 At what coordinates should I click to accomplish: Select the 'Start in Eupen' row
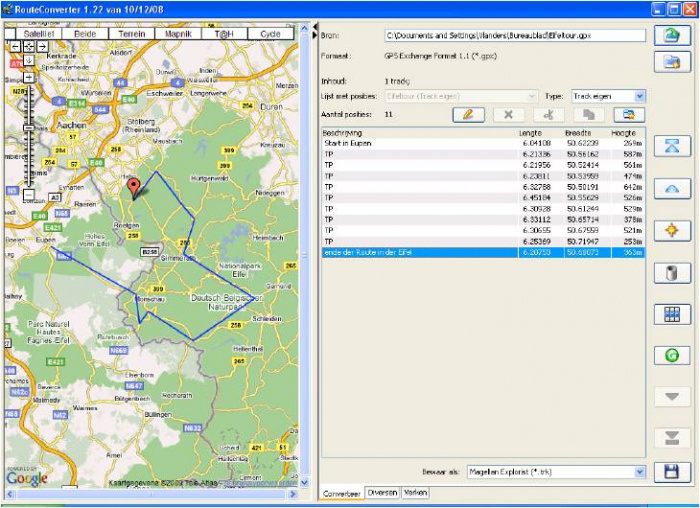pyautogui.click(x=483, y=143)
